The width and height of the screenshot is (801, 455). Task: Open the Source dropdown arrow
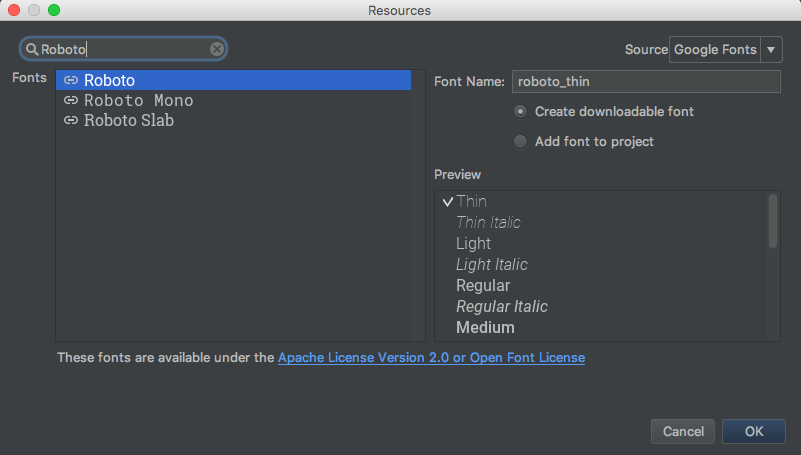click(x=771, y=49)
